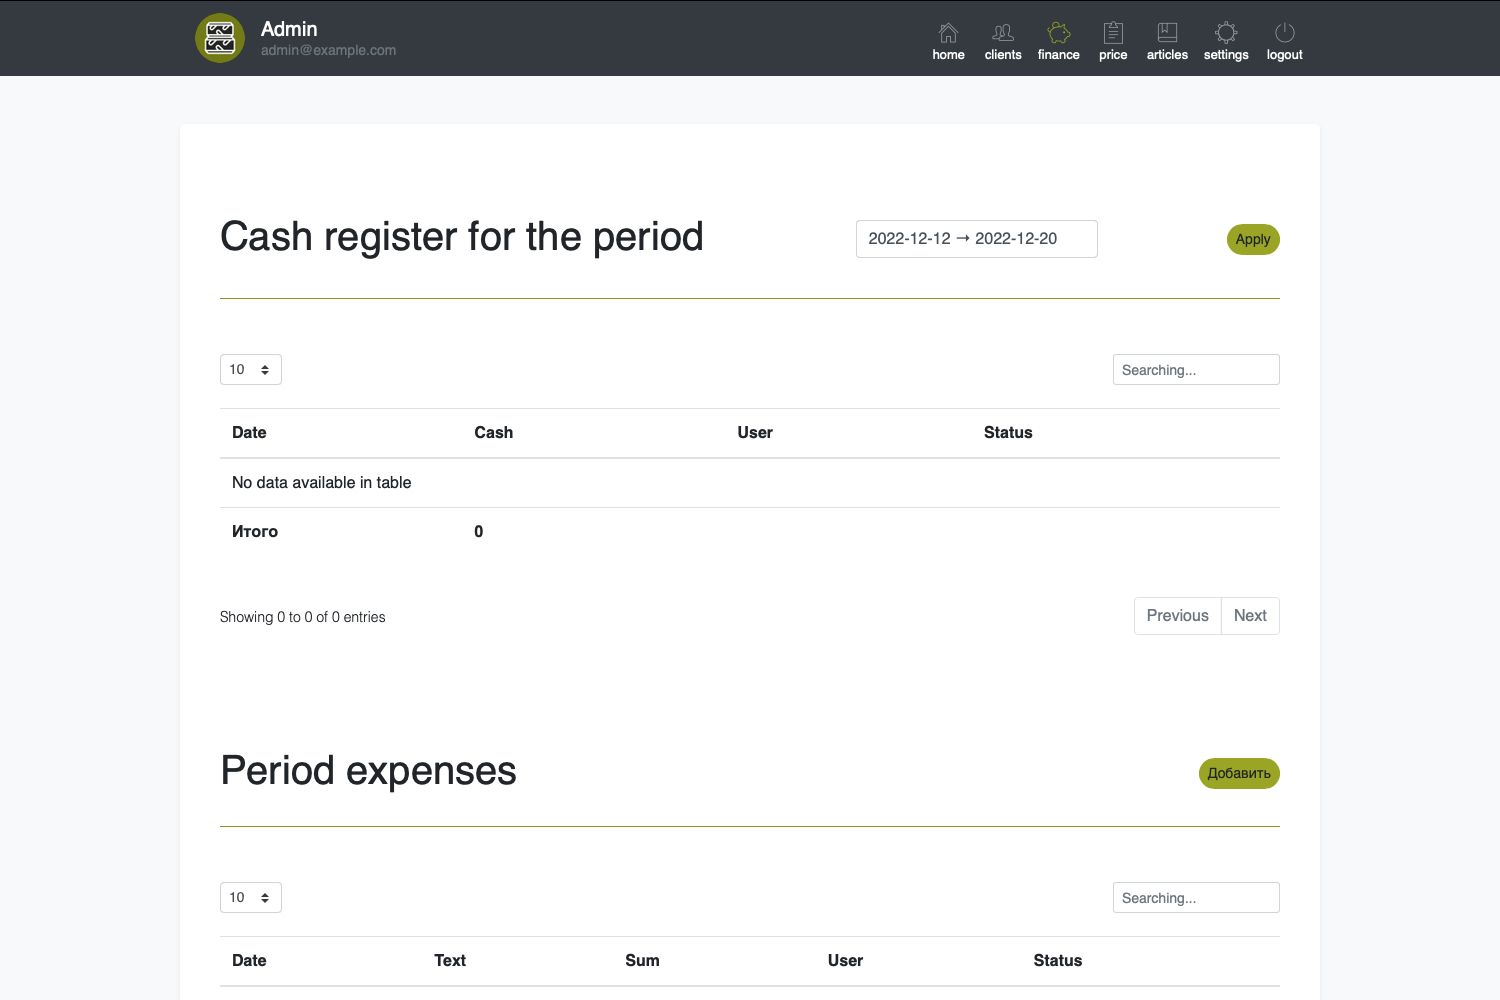
Task: Sort expenses table by Sum column
Action: point(642,961)
